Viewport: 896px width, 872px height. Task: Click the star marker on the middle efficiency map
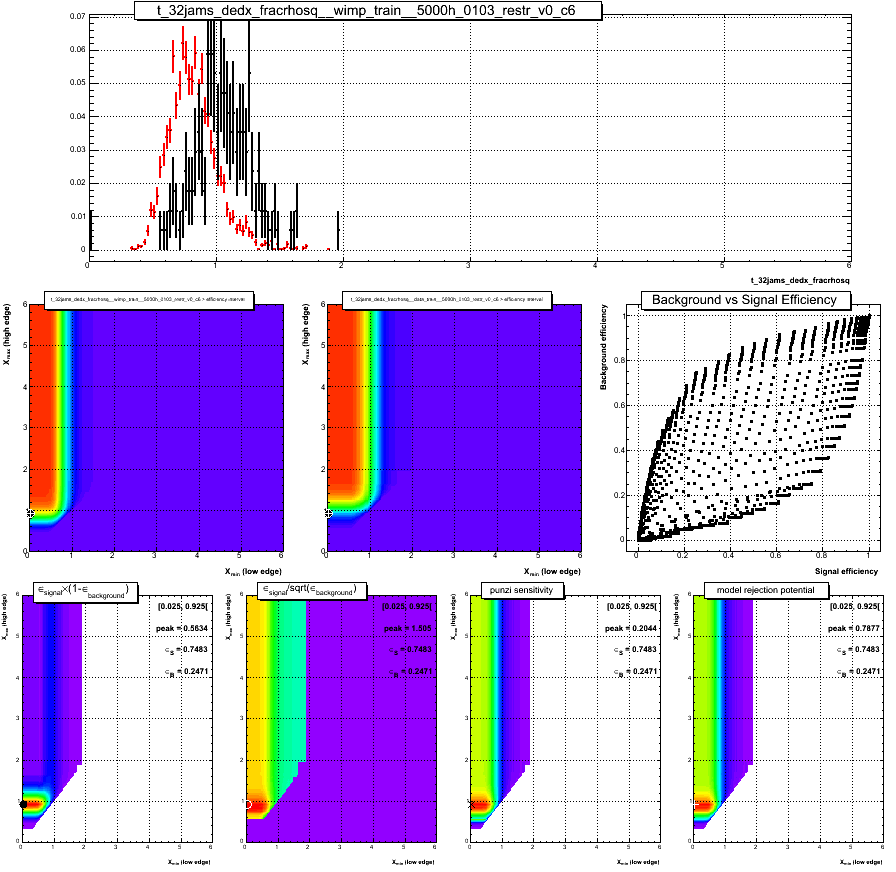click(x=329, y=513)
